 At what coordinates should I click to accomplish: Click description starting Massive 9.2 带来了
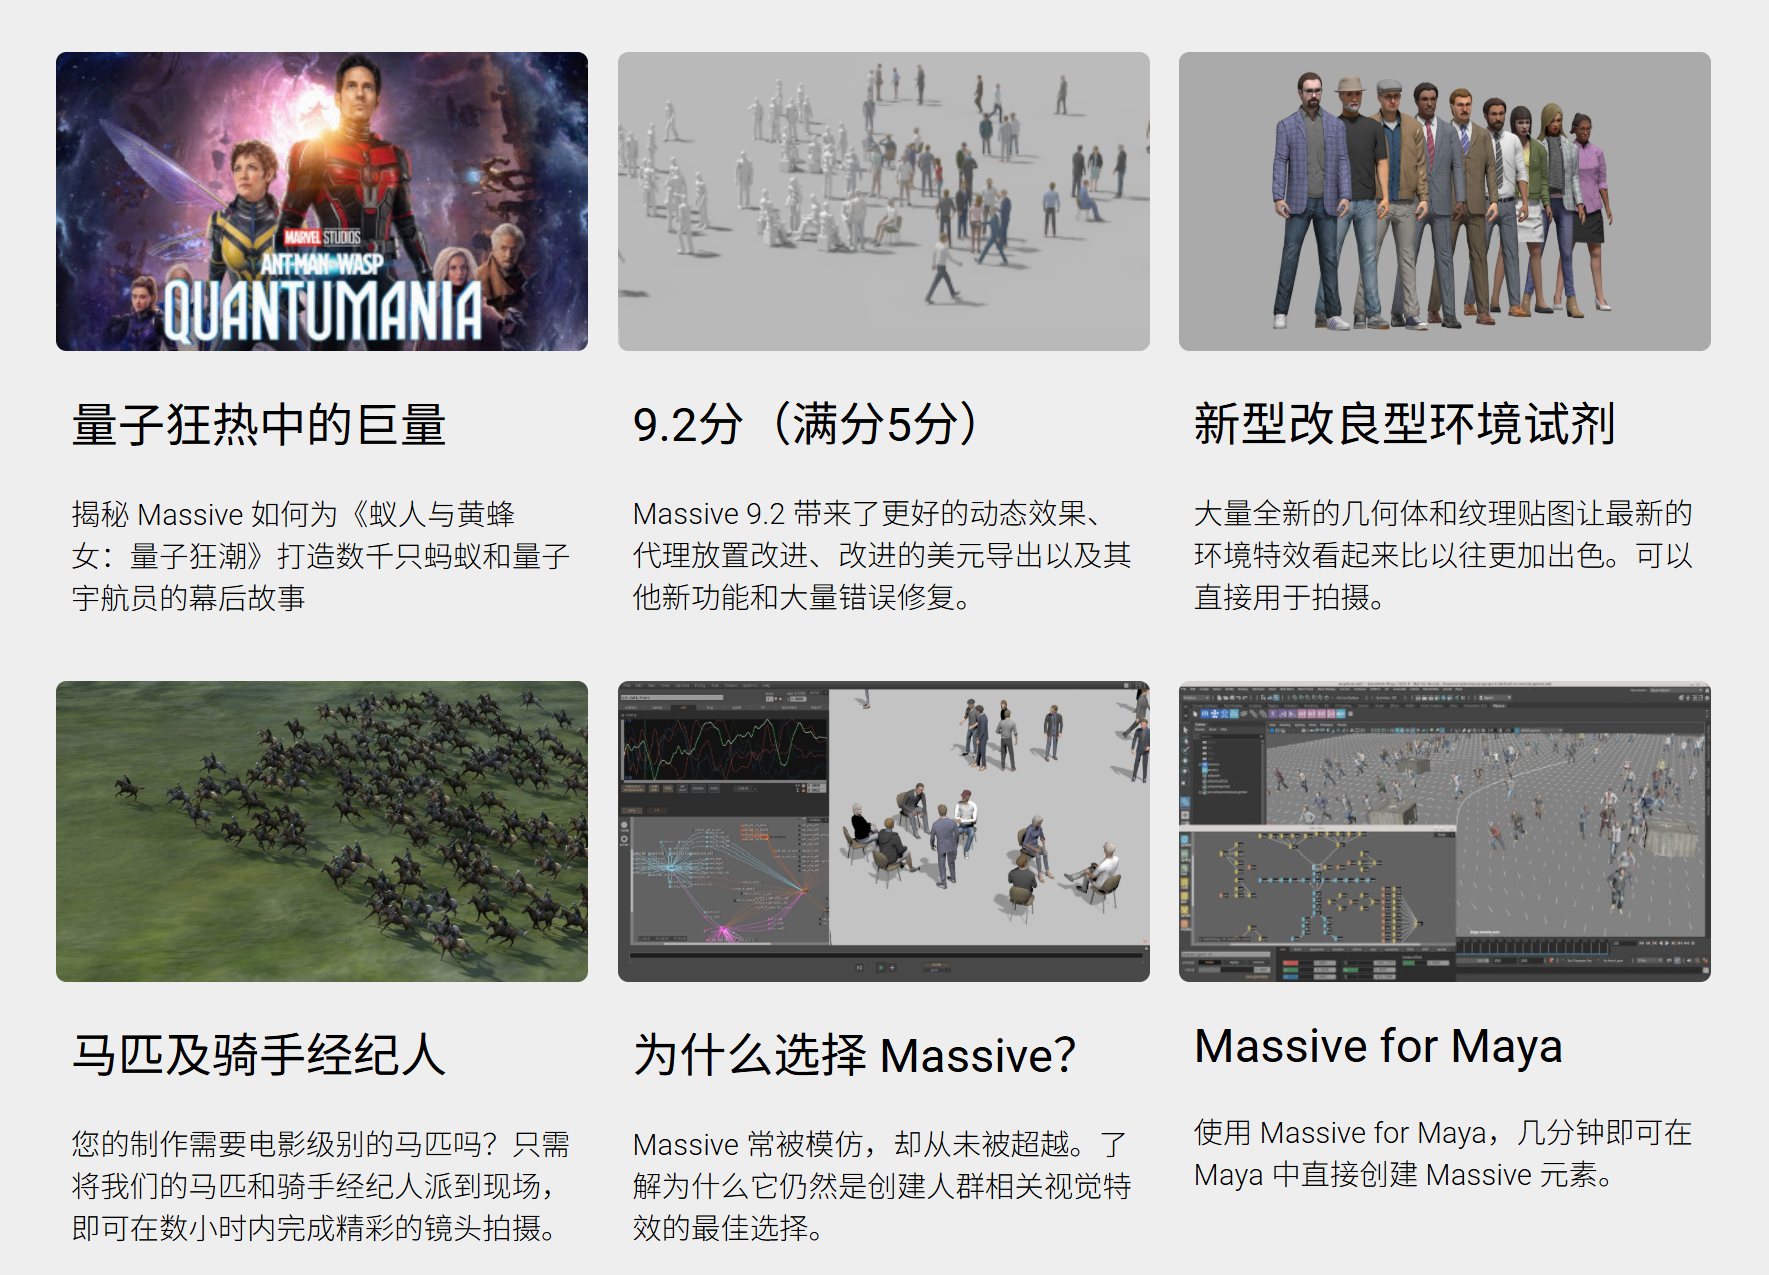(882, 556)
